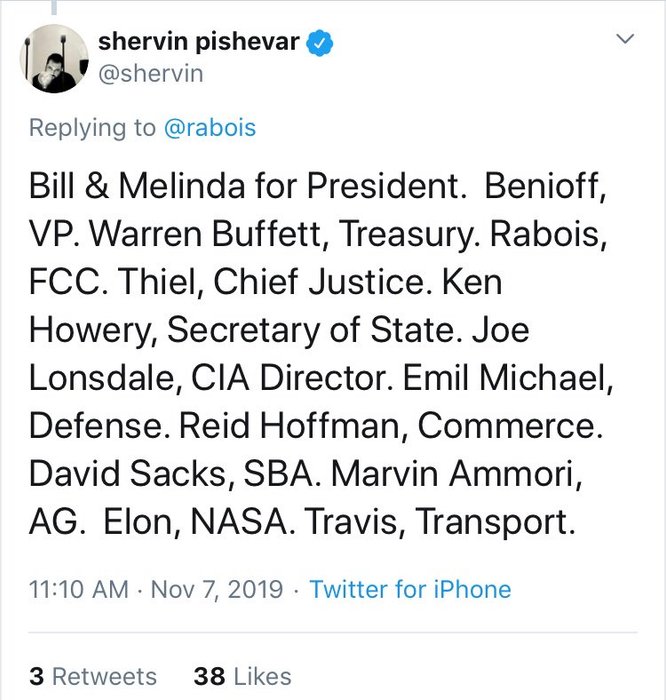Click the 11:10 AM timestamp
The width and height of the screenshot is (666, 700).
[x=76, y=589]
